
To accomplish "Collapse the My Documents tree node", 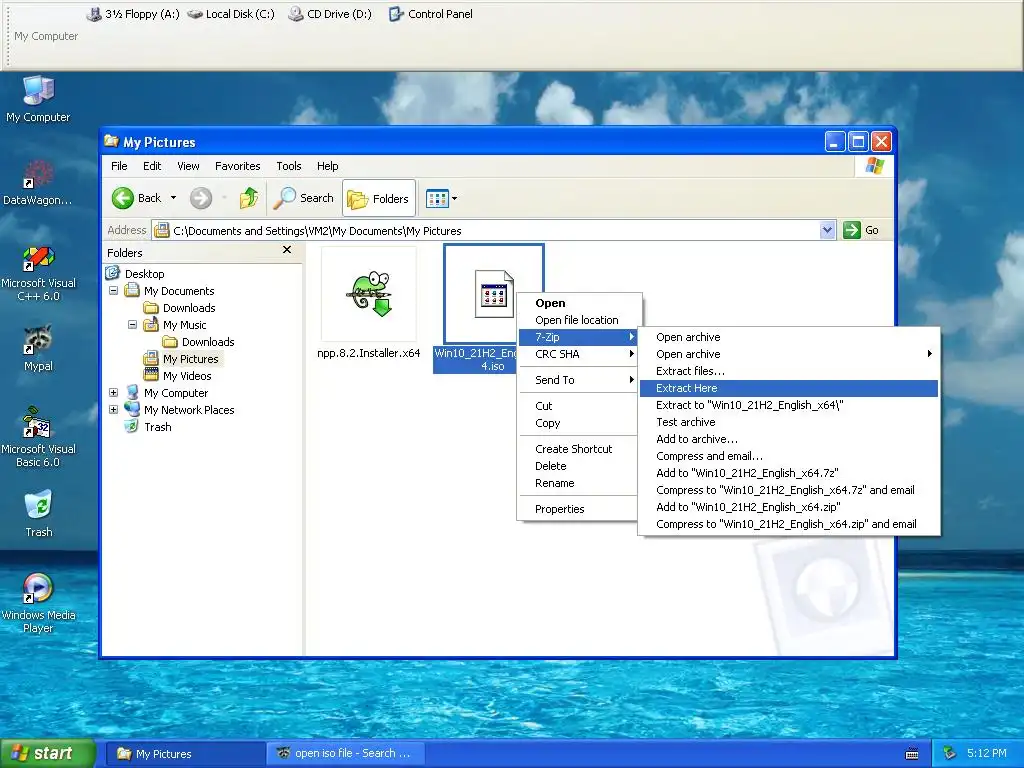I will (x=114, y=290).
